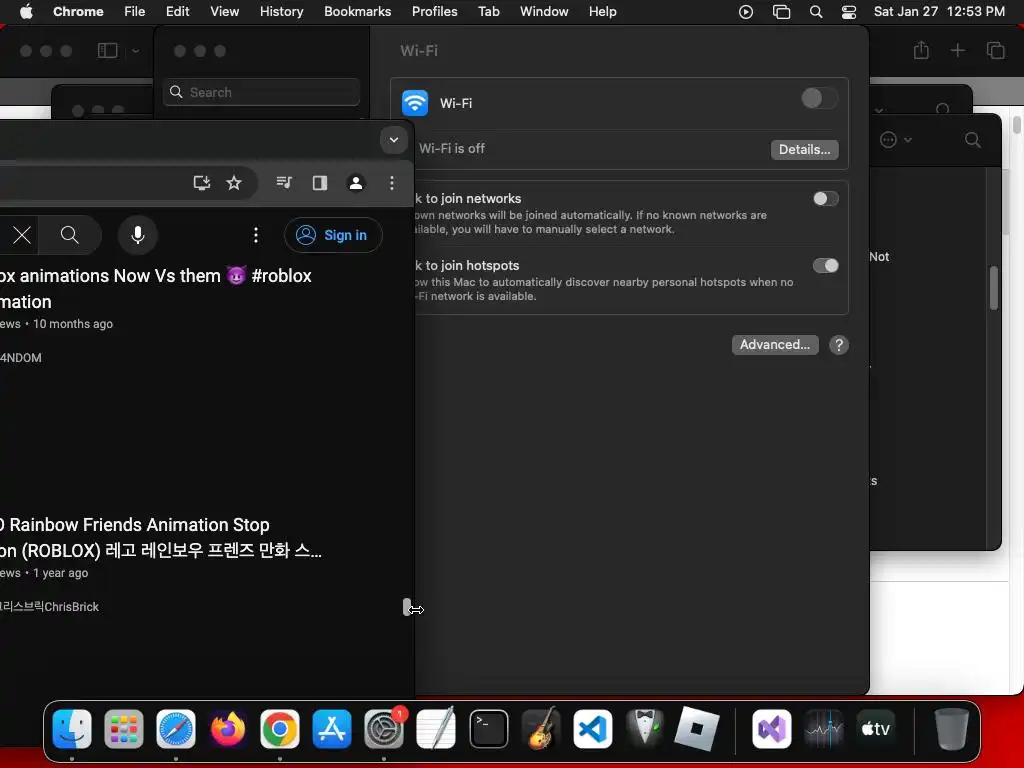This screenshot has width=1024, height=768.
Task: Click the screen mirroring menu bar icon
Action: [x=781, y=12]
